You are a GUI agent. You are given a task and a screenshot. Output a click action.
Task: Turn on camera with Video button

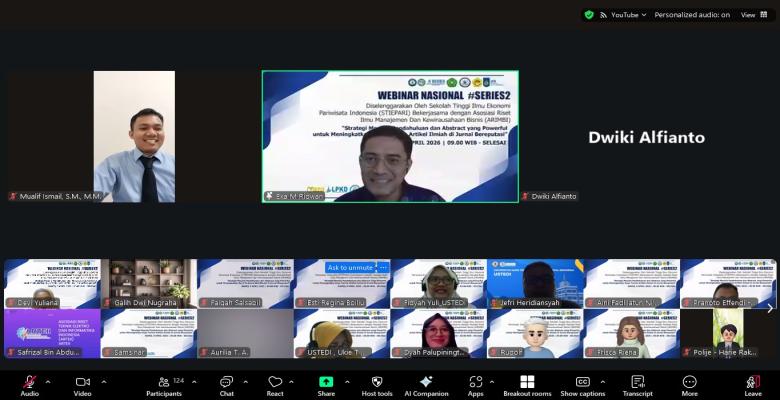click(x=82, y=385)
